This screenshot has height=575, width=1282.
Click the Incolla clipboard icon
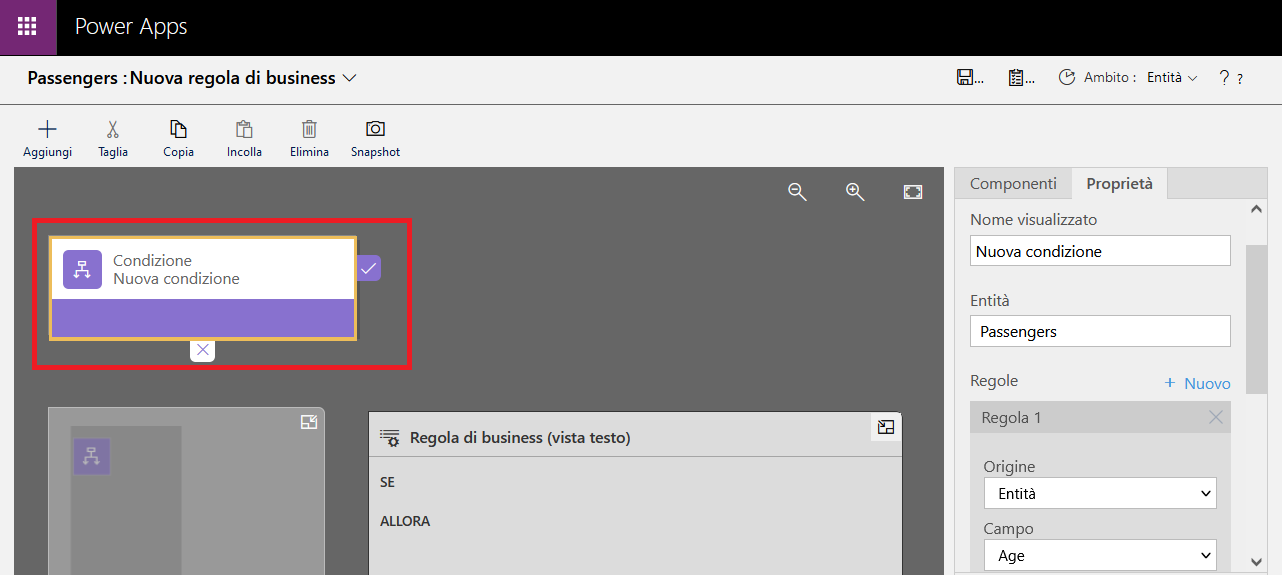click(x=244, y=129)
